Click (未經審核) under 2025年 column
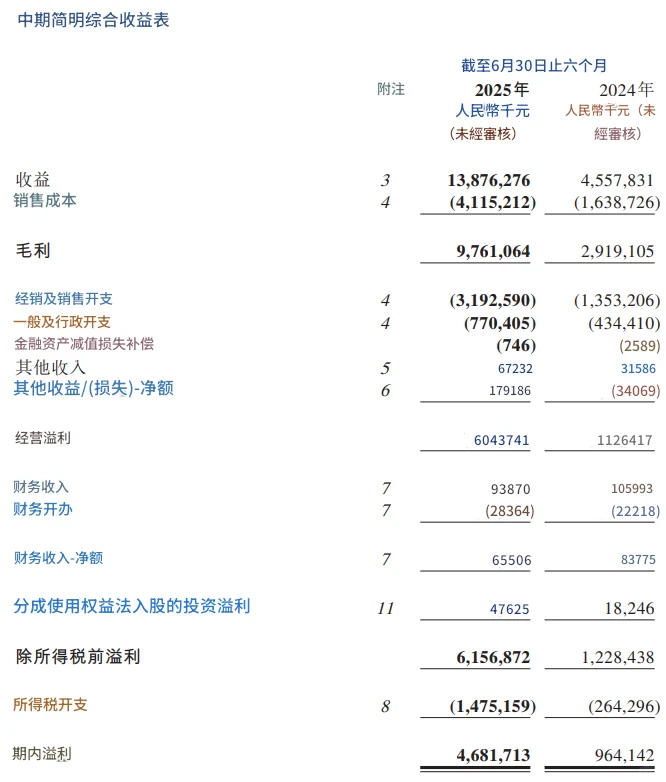Screen dimensions: 666x782 (483, 134)
